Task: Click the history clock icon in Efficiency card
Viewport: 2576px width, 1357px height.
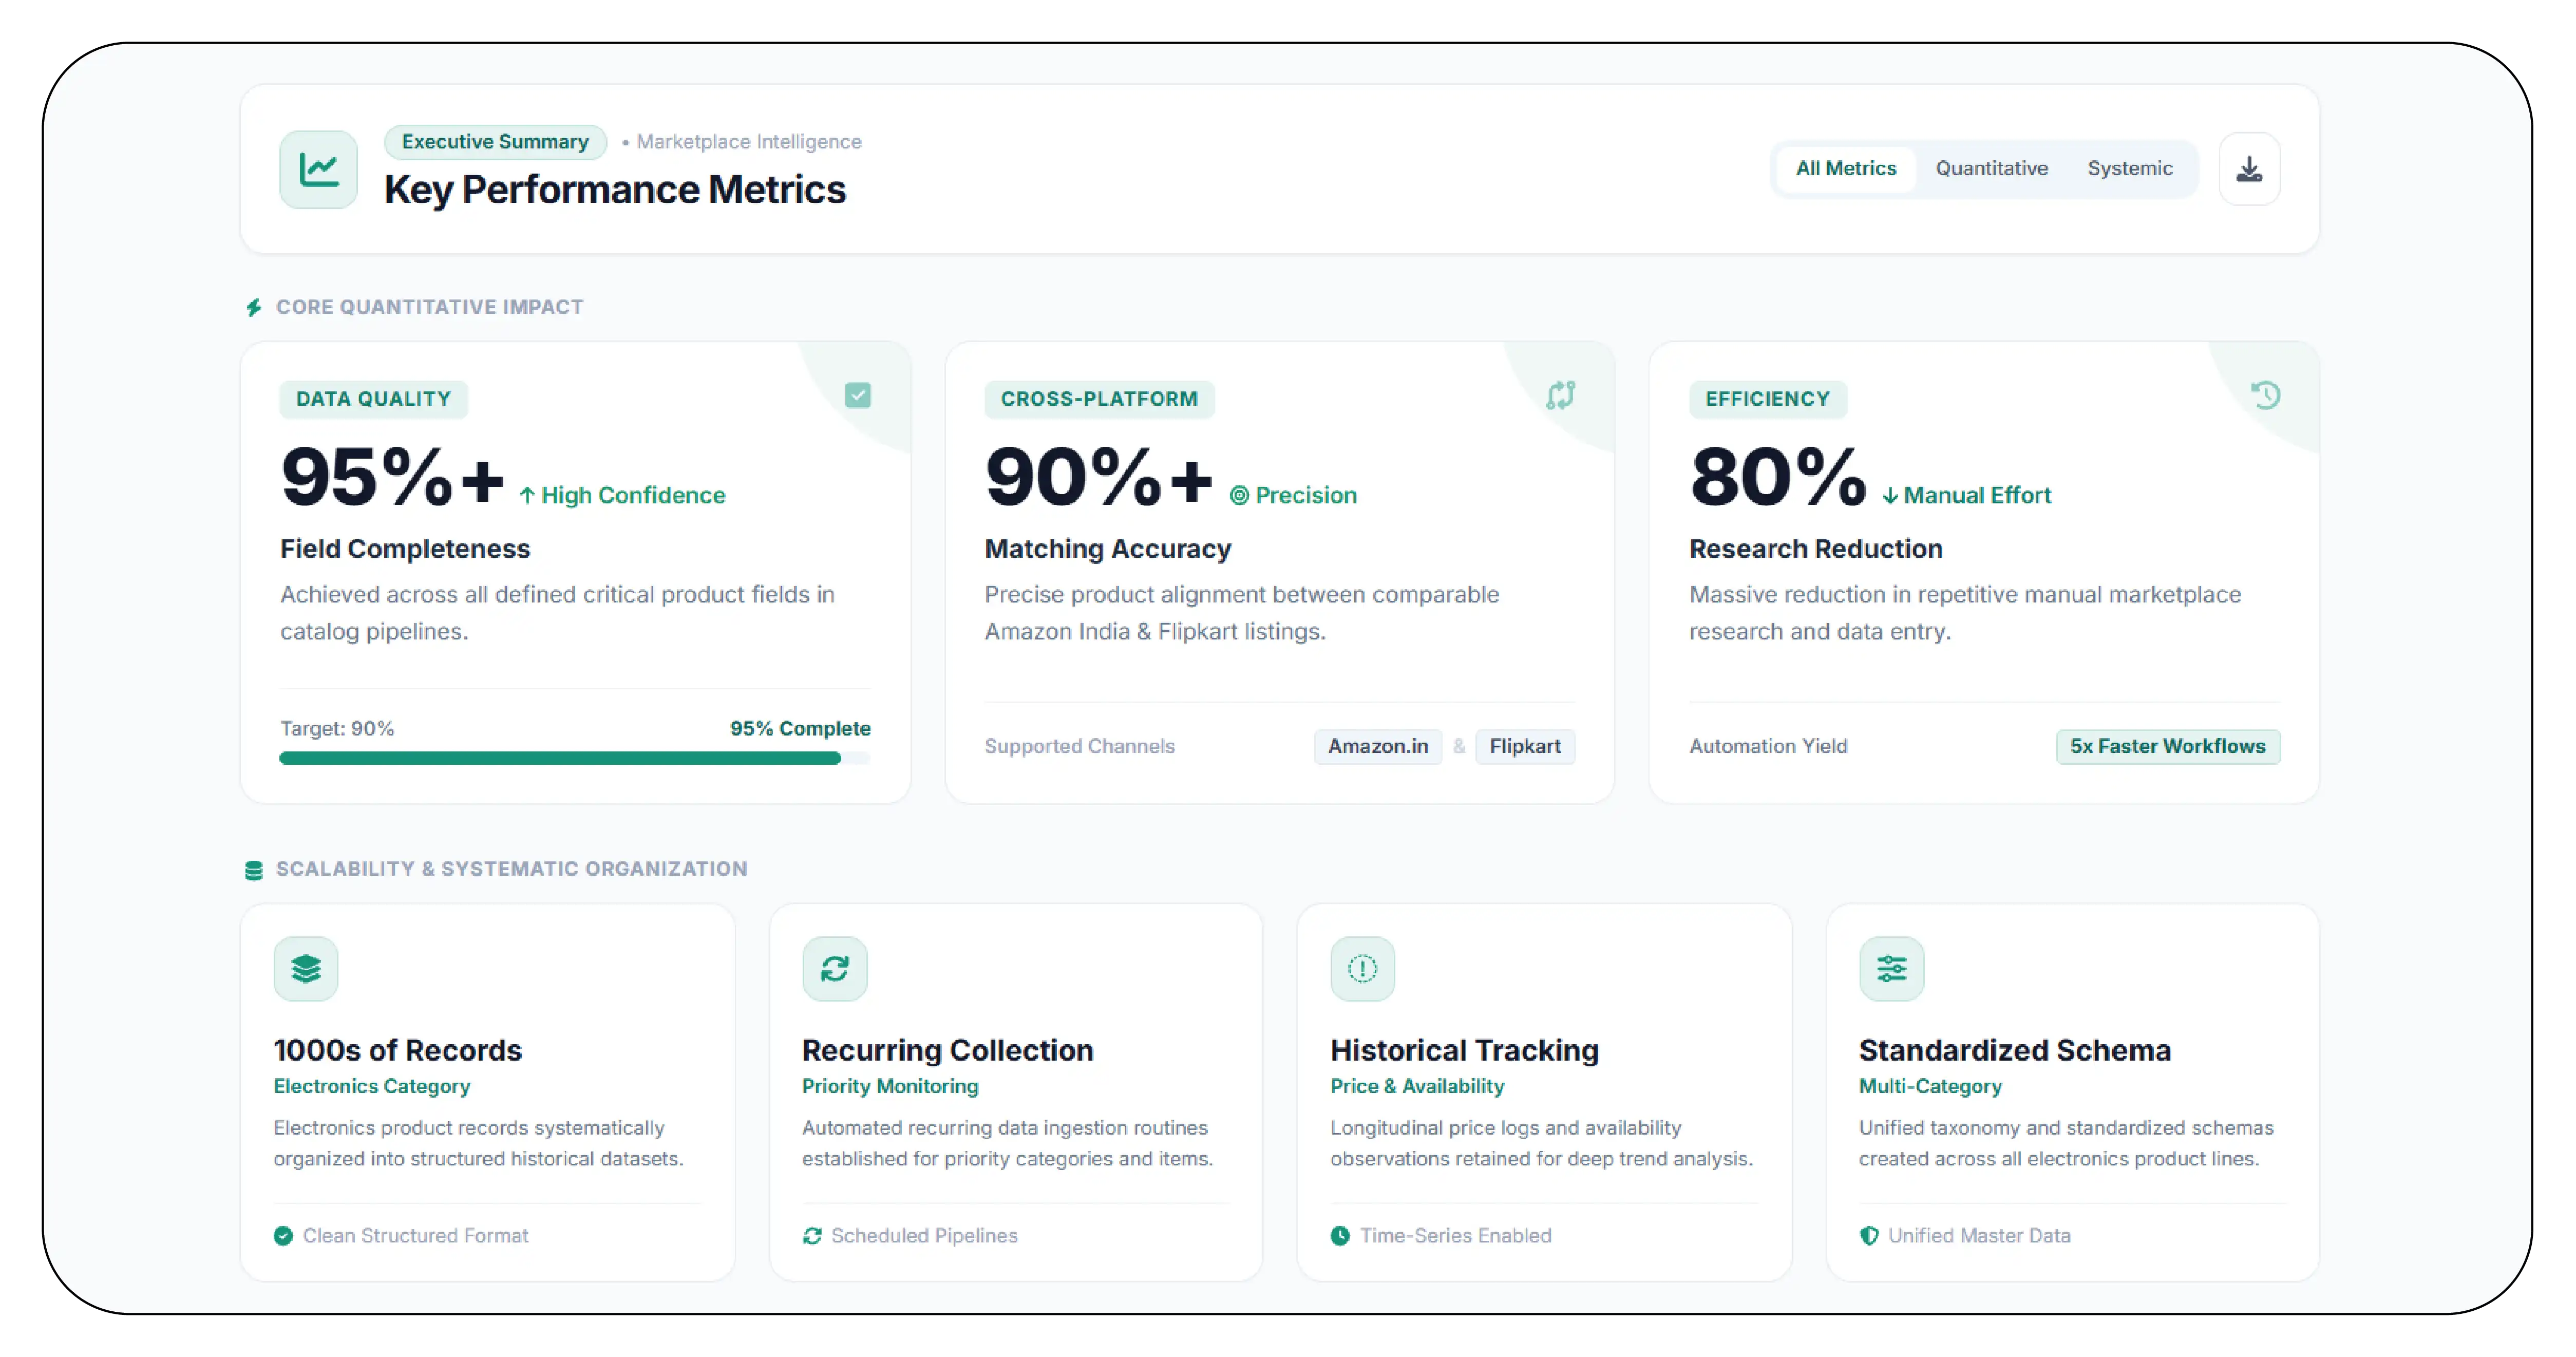Action: pos(2266,395)
